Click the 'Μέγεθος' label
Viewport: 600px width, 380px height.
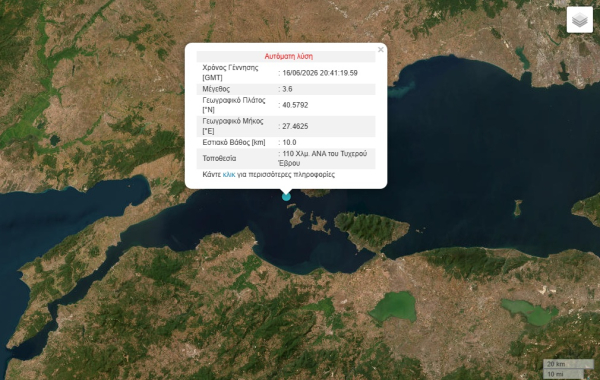(x=216, y=89)
